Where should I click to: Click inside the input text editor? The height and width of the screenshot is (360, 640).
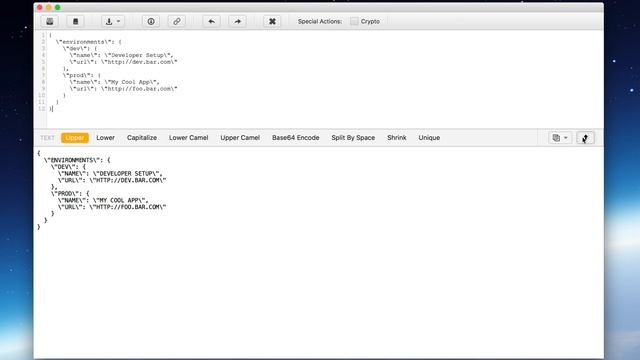point(325,79)
